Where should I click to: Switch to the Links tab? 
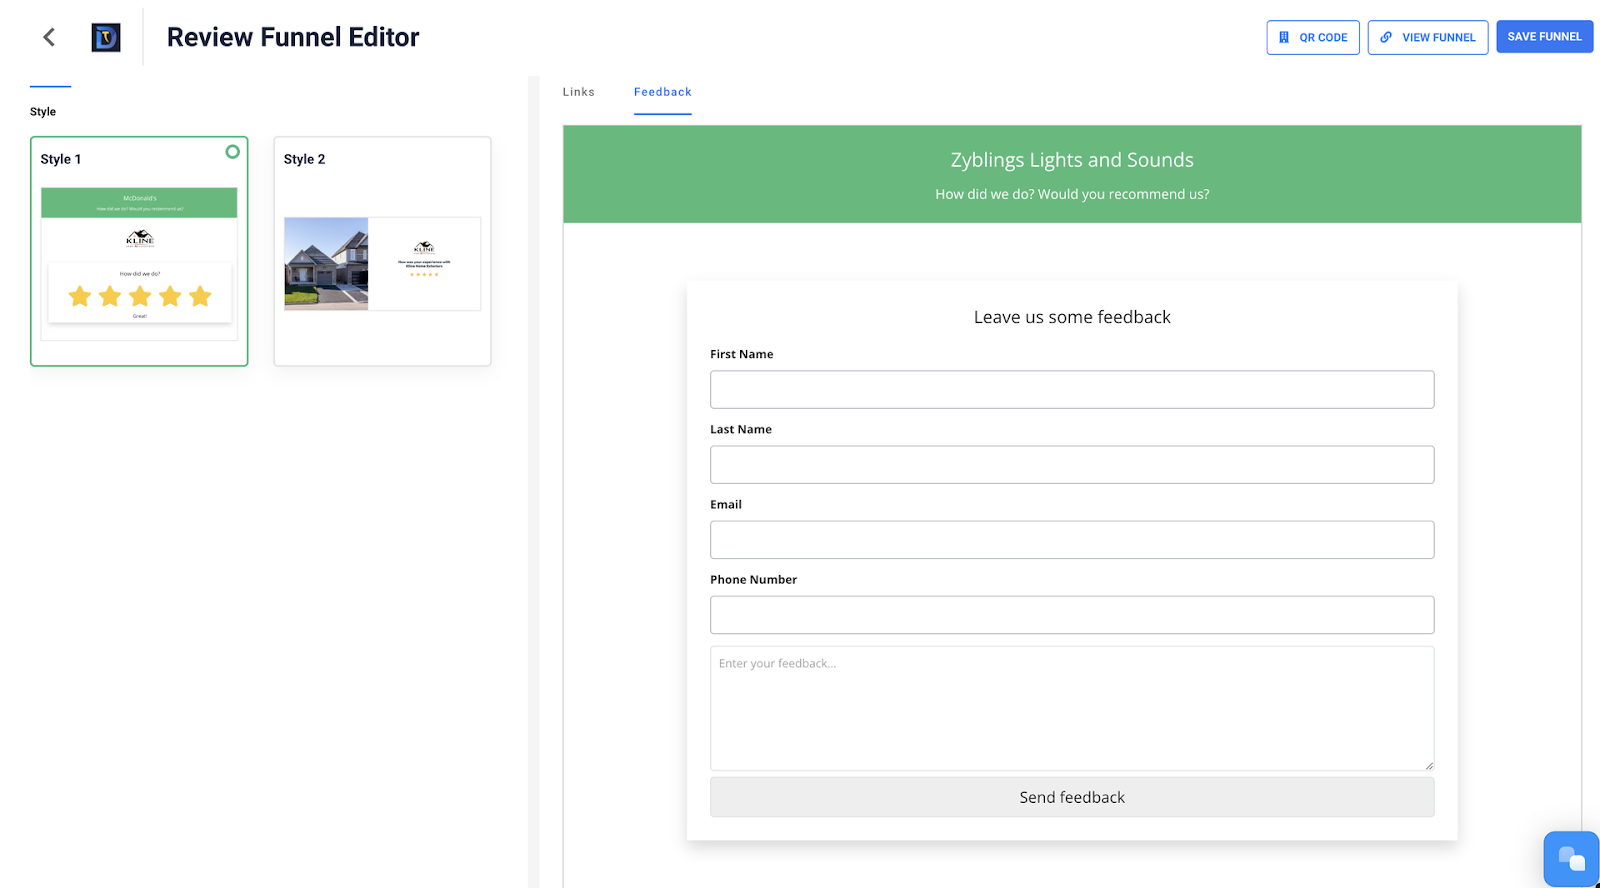click(578, 92)
